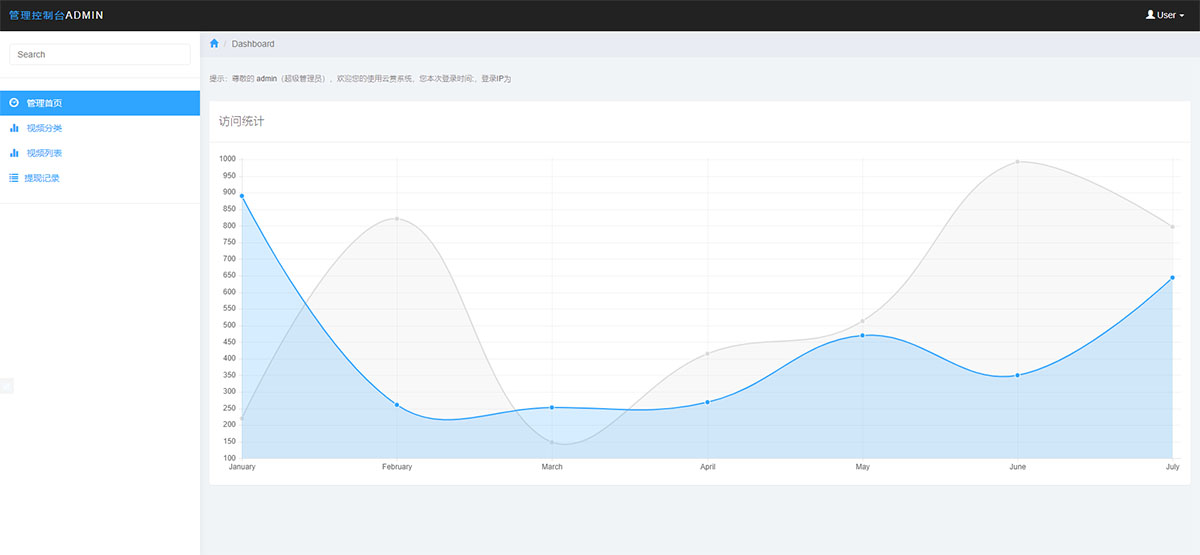1200x555 pixels.
Task: Click the gray data point for March
Action: 552,442
